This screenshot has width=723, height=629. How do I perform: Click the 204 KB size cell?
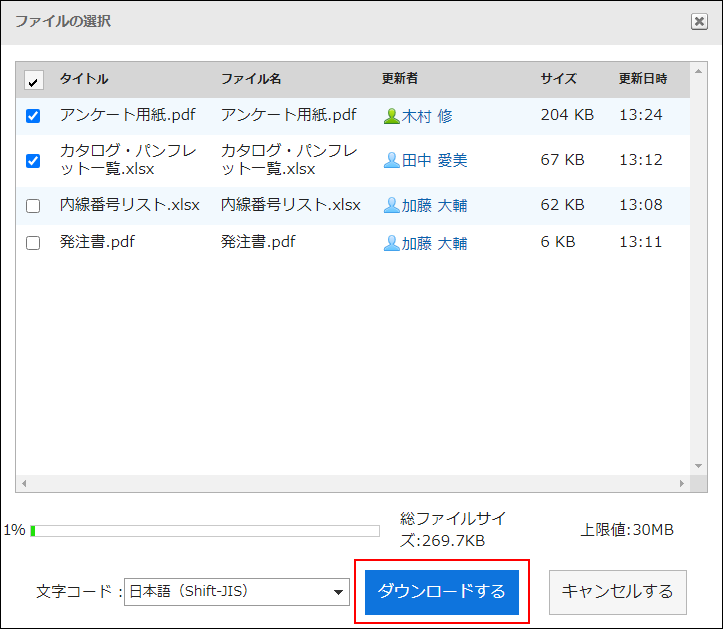pyautogui.click(x=567, y=114)
